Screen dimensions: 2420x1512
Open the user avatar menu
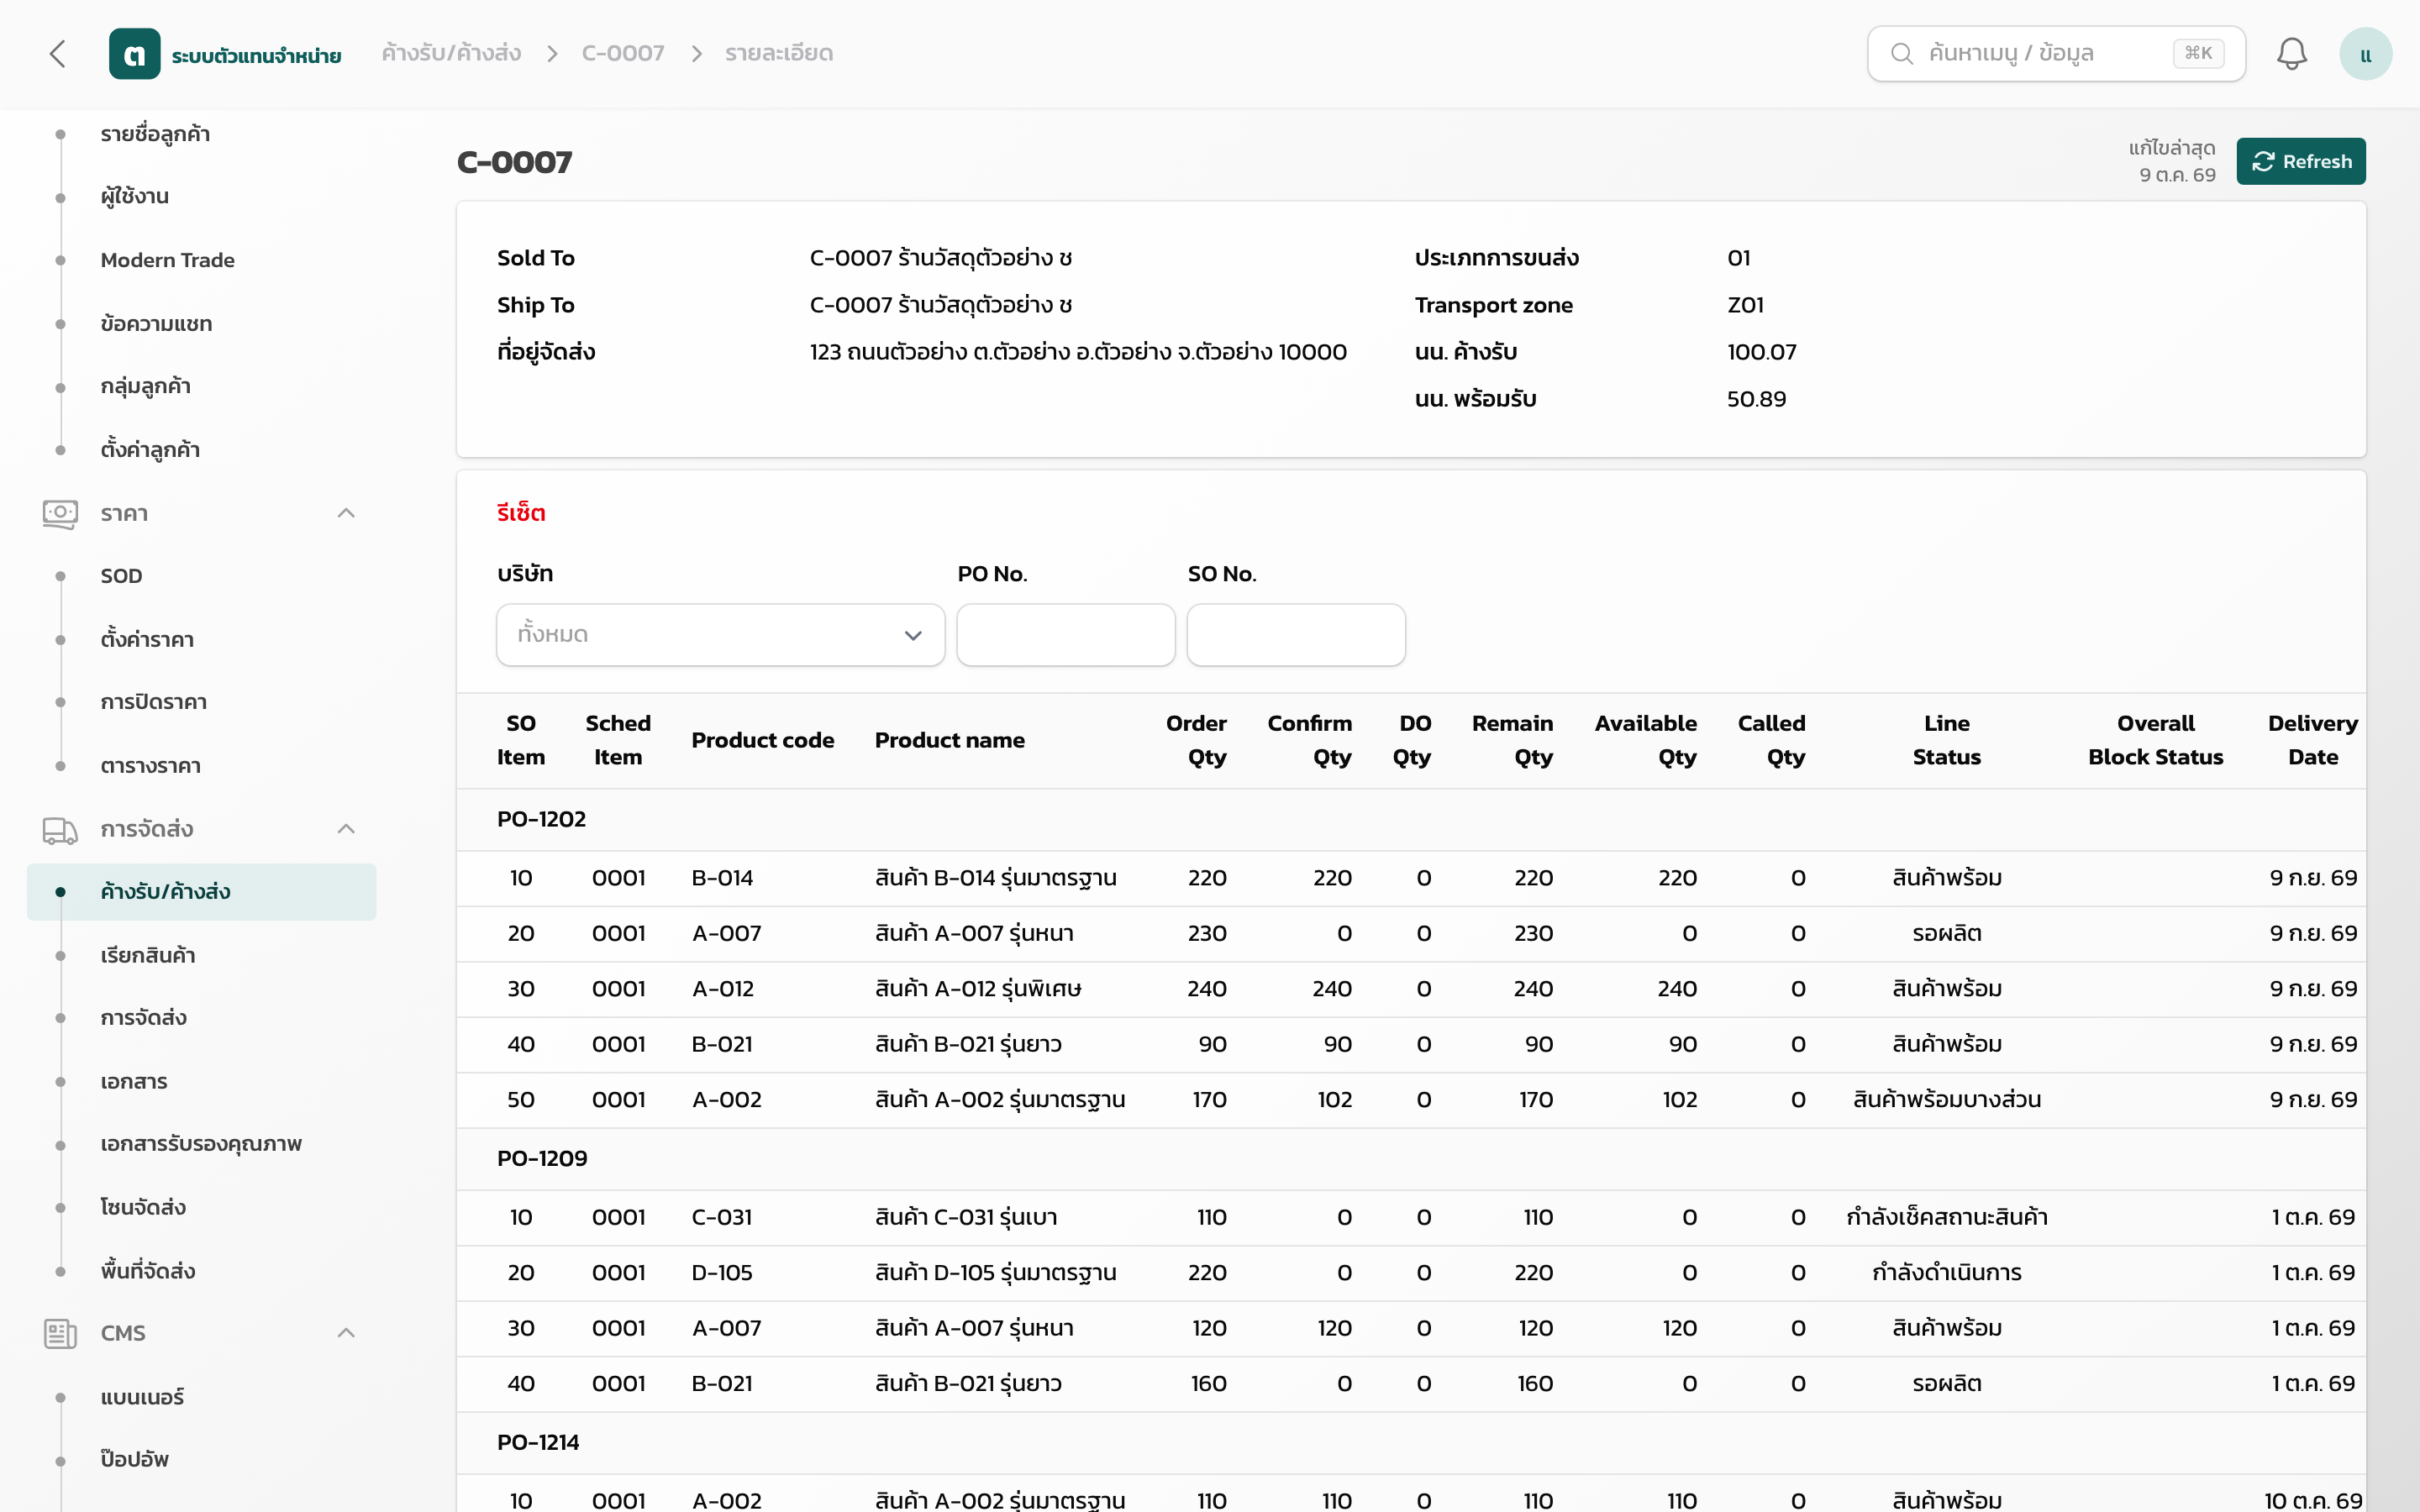click(2365, 54)
